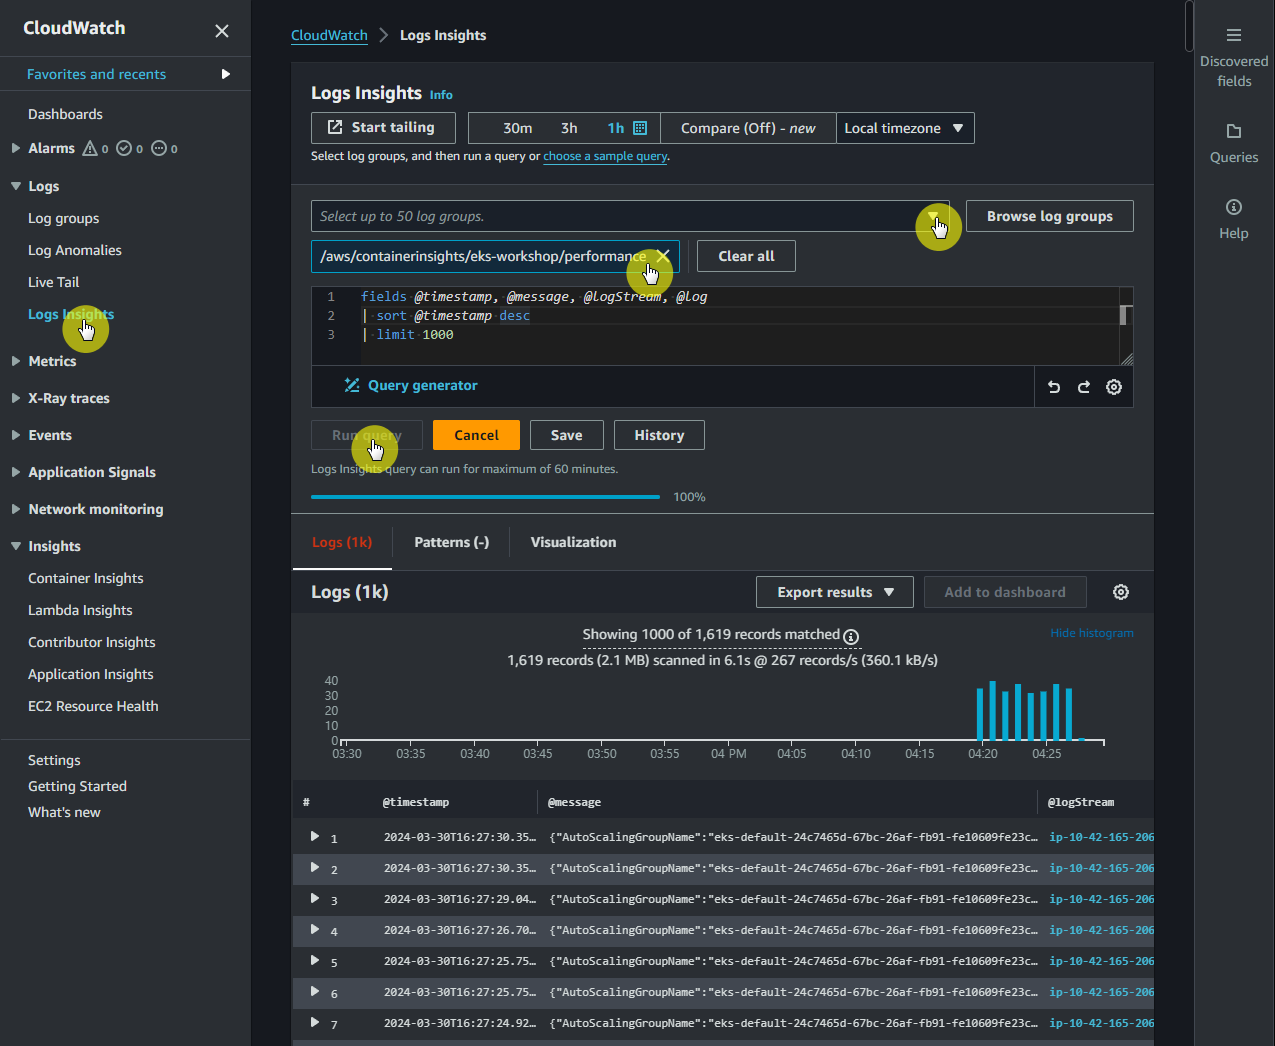Click the query progress bar
The width and height of the screenshot is (1275, 1046).
click(x=485, y=496)
